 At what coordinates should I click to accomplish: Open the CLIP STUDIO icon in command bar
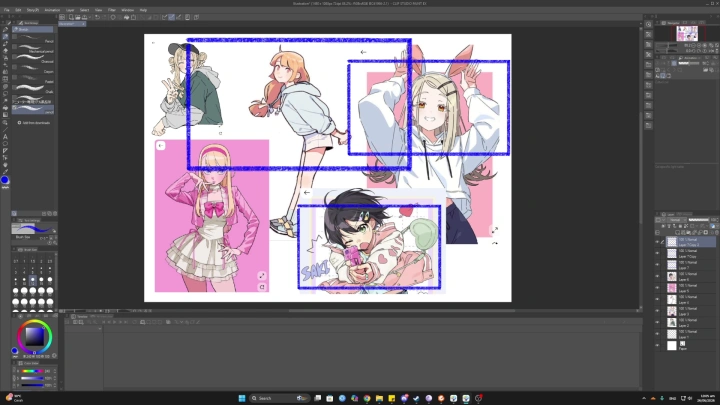point(62,17)
